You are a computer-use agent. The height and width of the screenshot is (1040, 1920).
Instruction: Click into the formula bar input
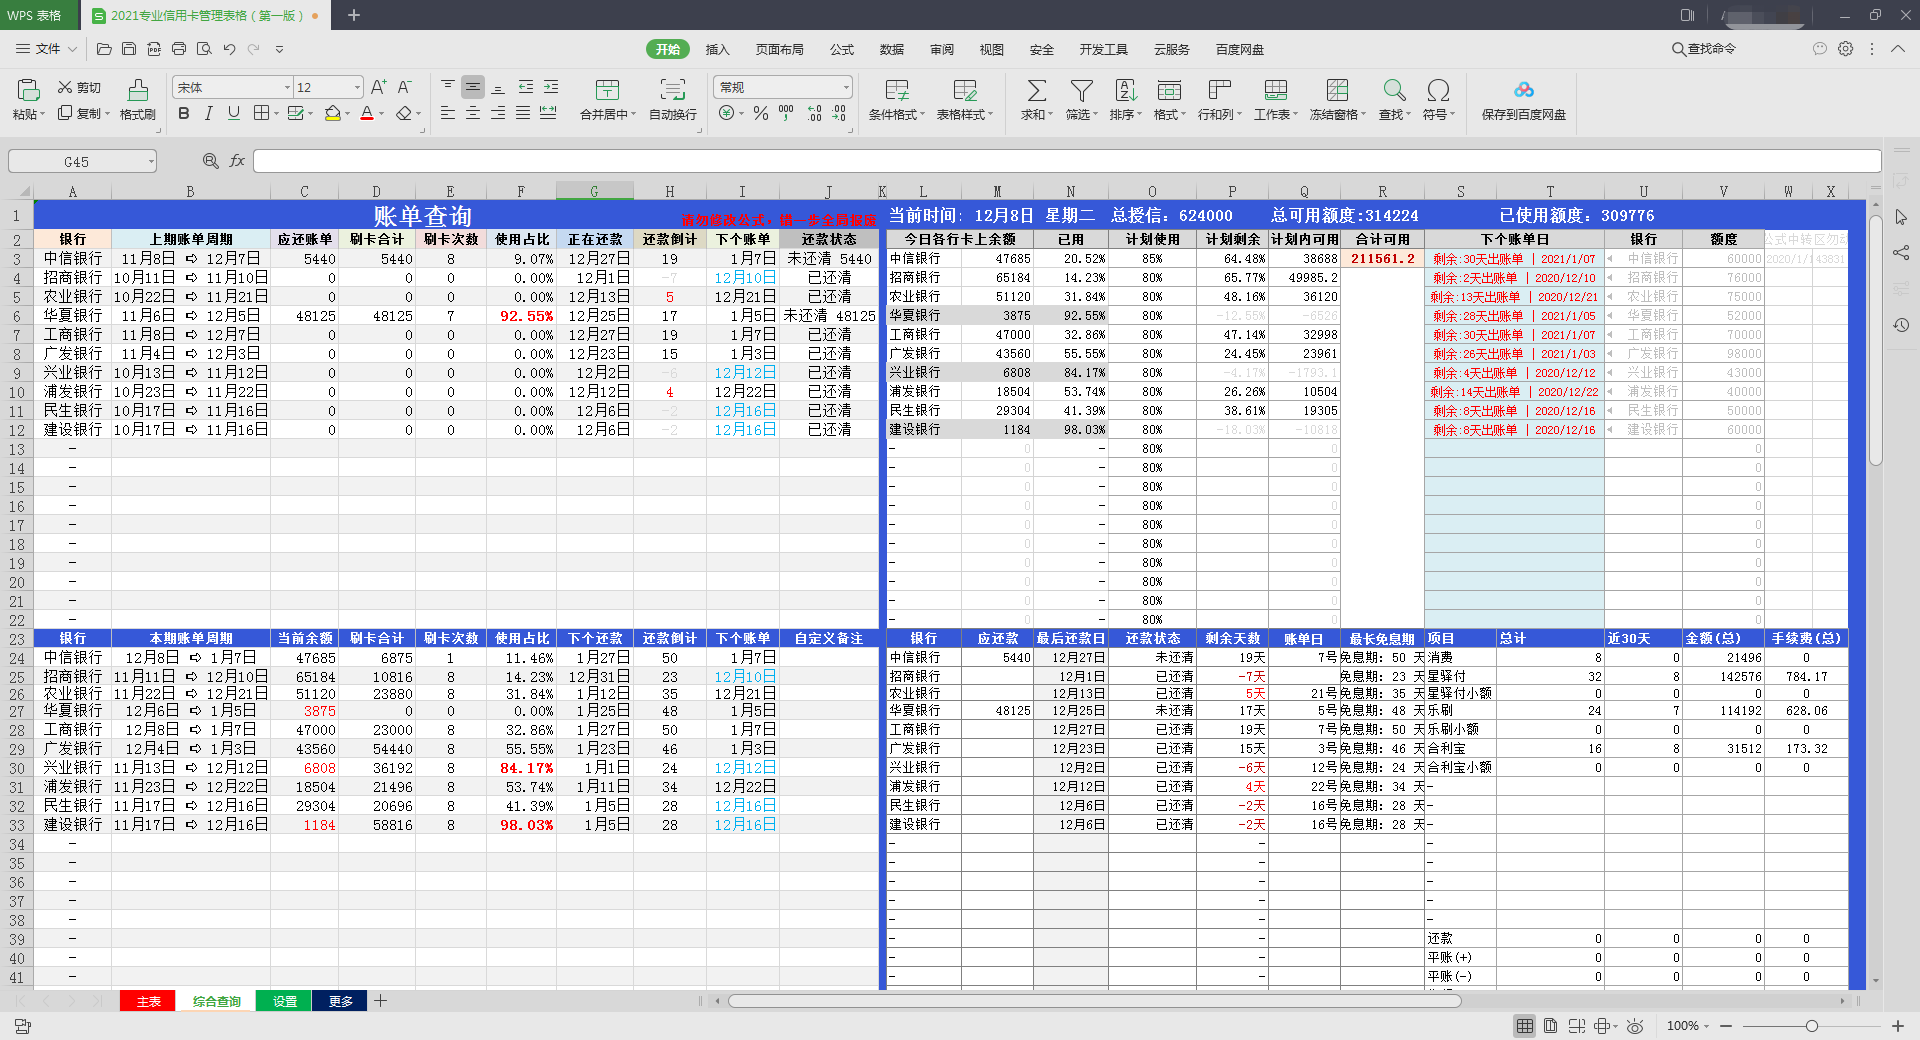[x=1067, y=161]
